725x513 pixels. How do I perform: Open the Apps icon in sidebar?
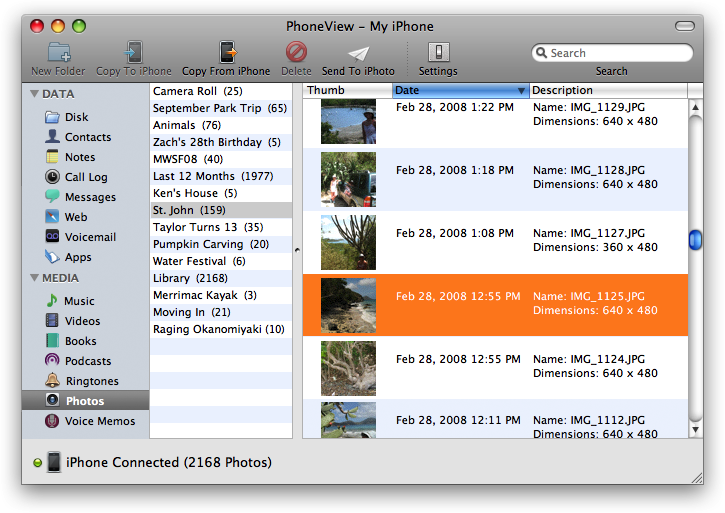tap(52, 256)
